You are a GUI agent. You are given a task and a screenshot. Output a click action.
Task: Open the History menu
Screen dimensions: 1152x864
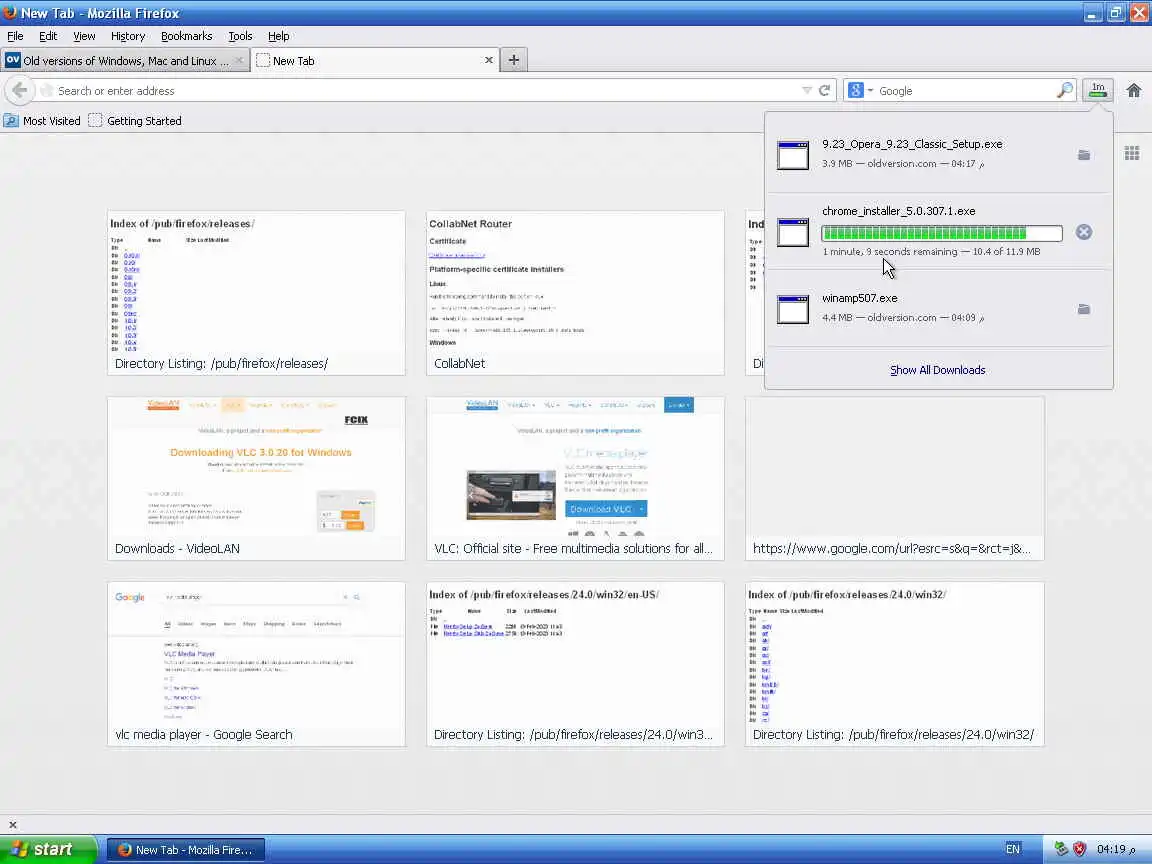coord(128,36)
